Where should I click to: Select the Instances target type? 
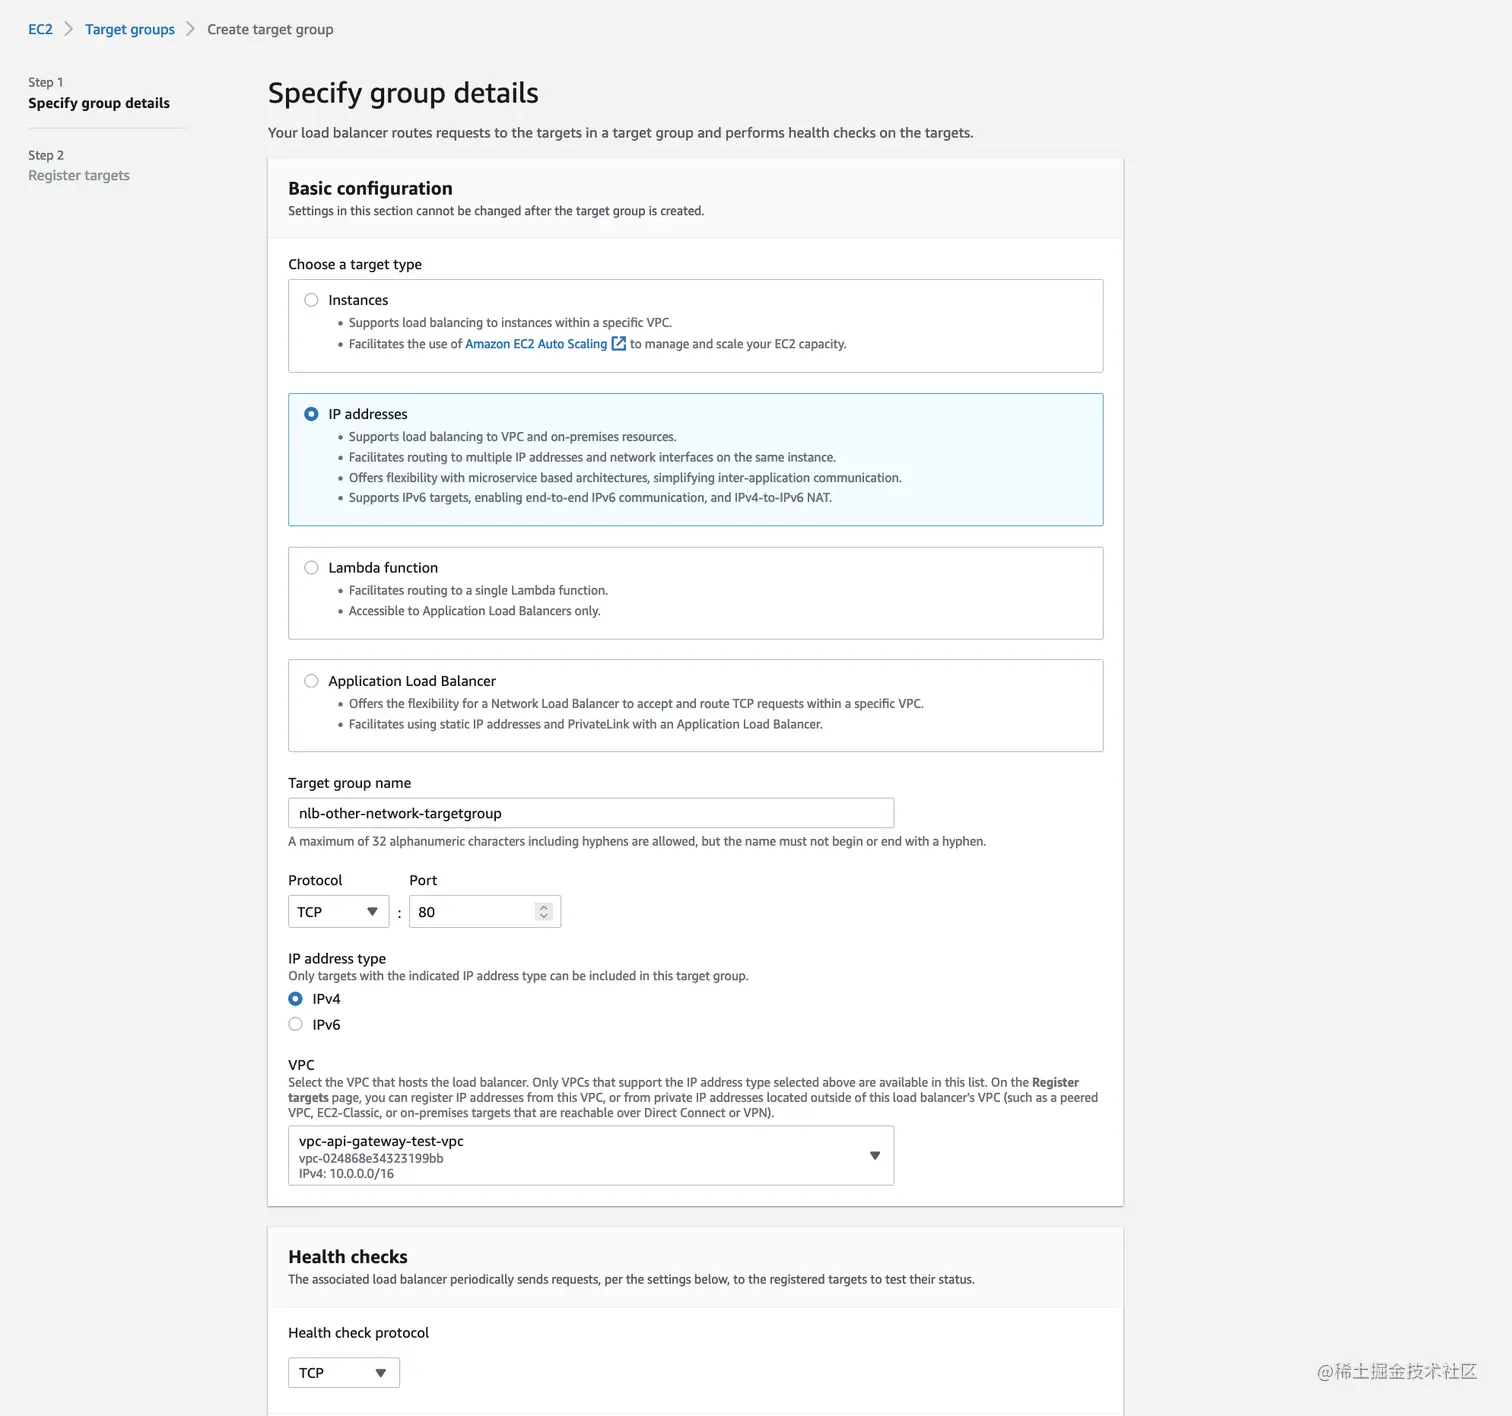pos(312,300)
